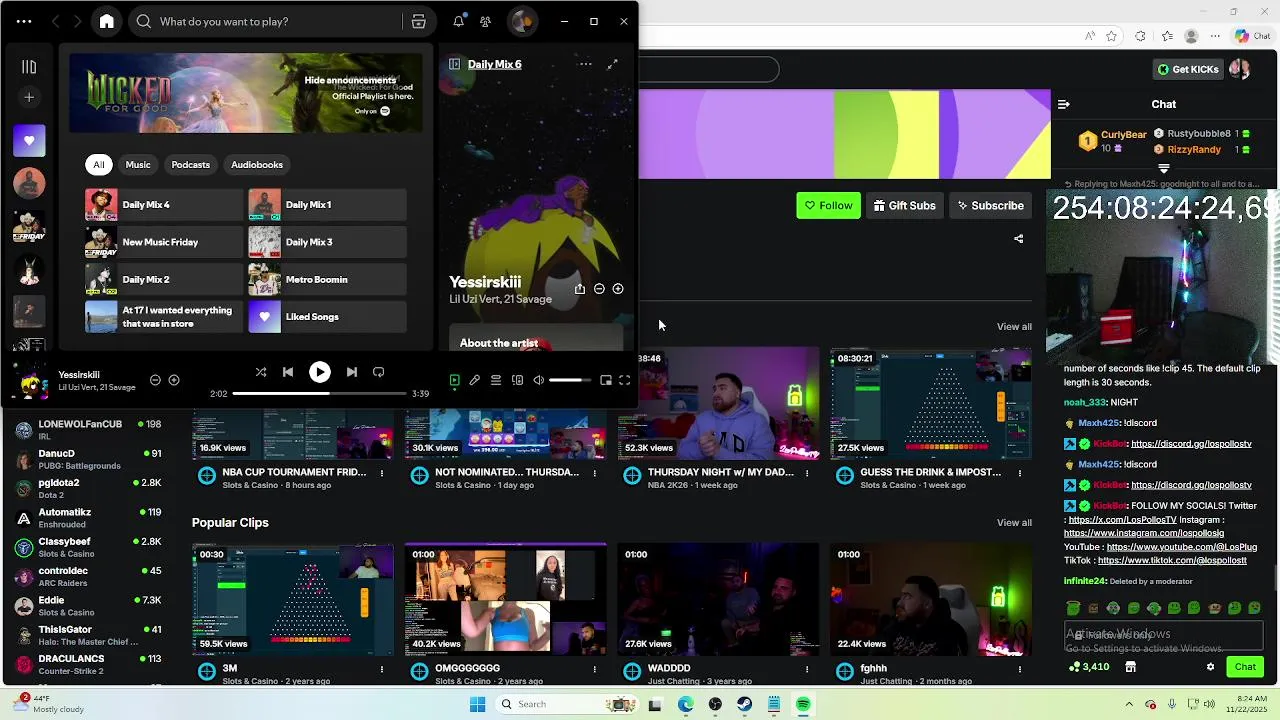Follow the Kick channel
The image size is (1280, 720).
[x=828, y=205]
